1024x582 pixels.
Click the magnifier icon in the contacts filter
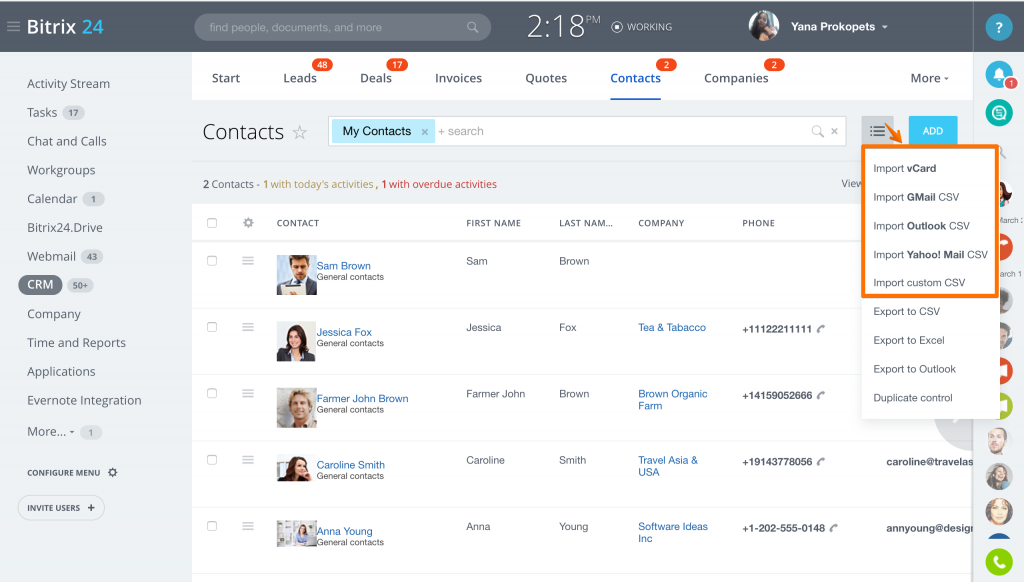tap(817, 131)
